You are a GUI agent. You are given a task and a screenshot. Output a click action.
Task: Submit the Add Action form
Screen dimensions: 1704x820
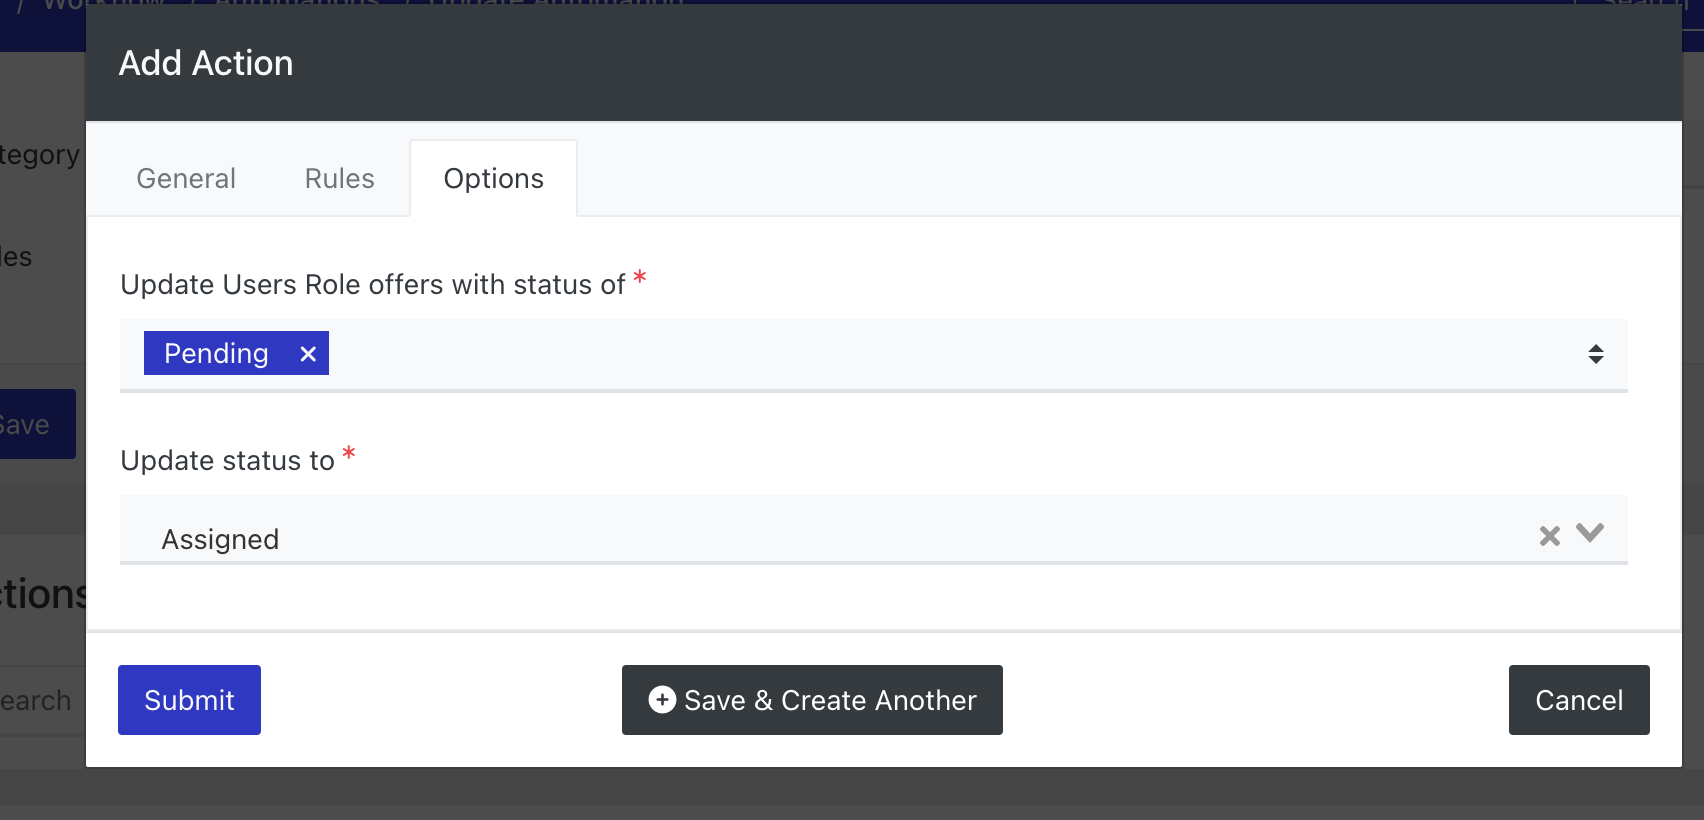[190, 700]
